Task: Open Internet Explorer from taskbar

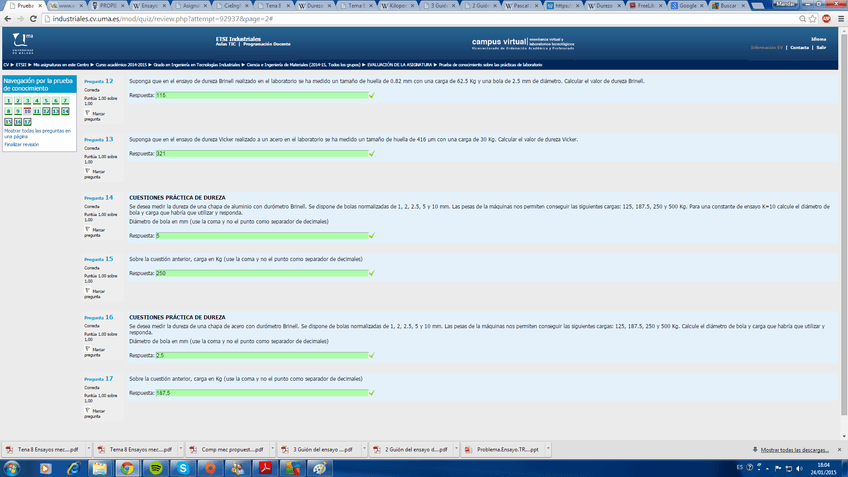Action: pos(73,468)
